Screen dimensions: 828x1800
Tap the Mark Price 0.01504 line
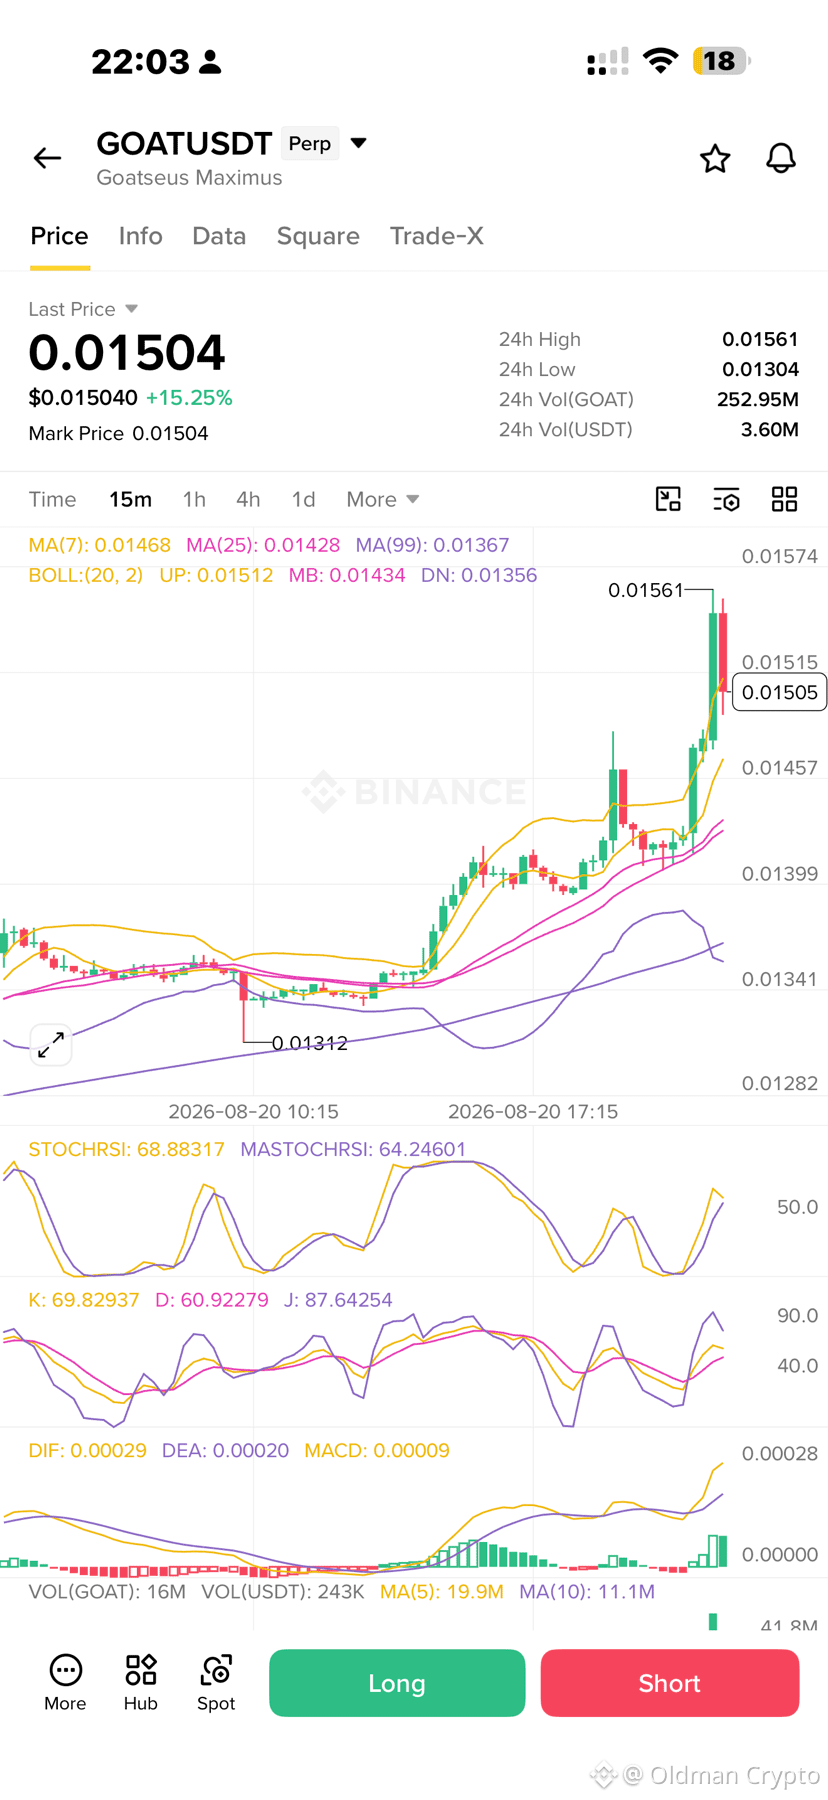tap(119, 433)
